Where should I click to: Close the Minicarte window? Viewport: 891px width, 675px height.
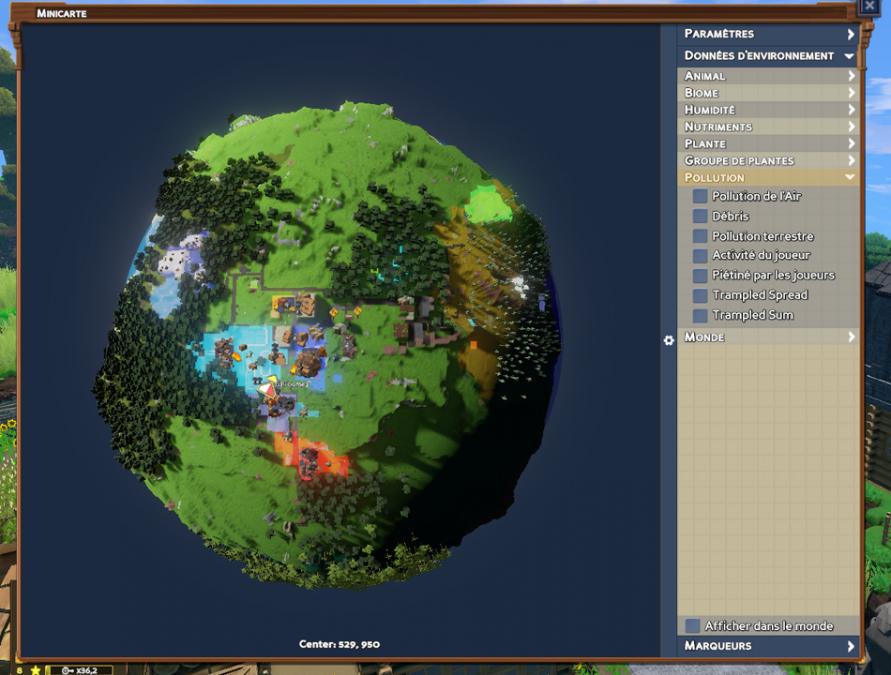coord(868,6)
